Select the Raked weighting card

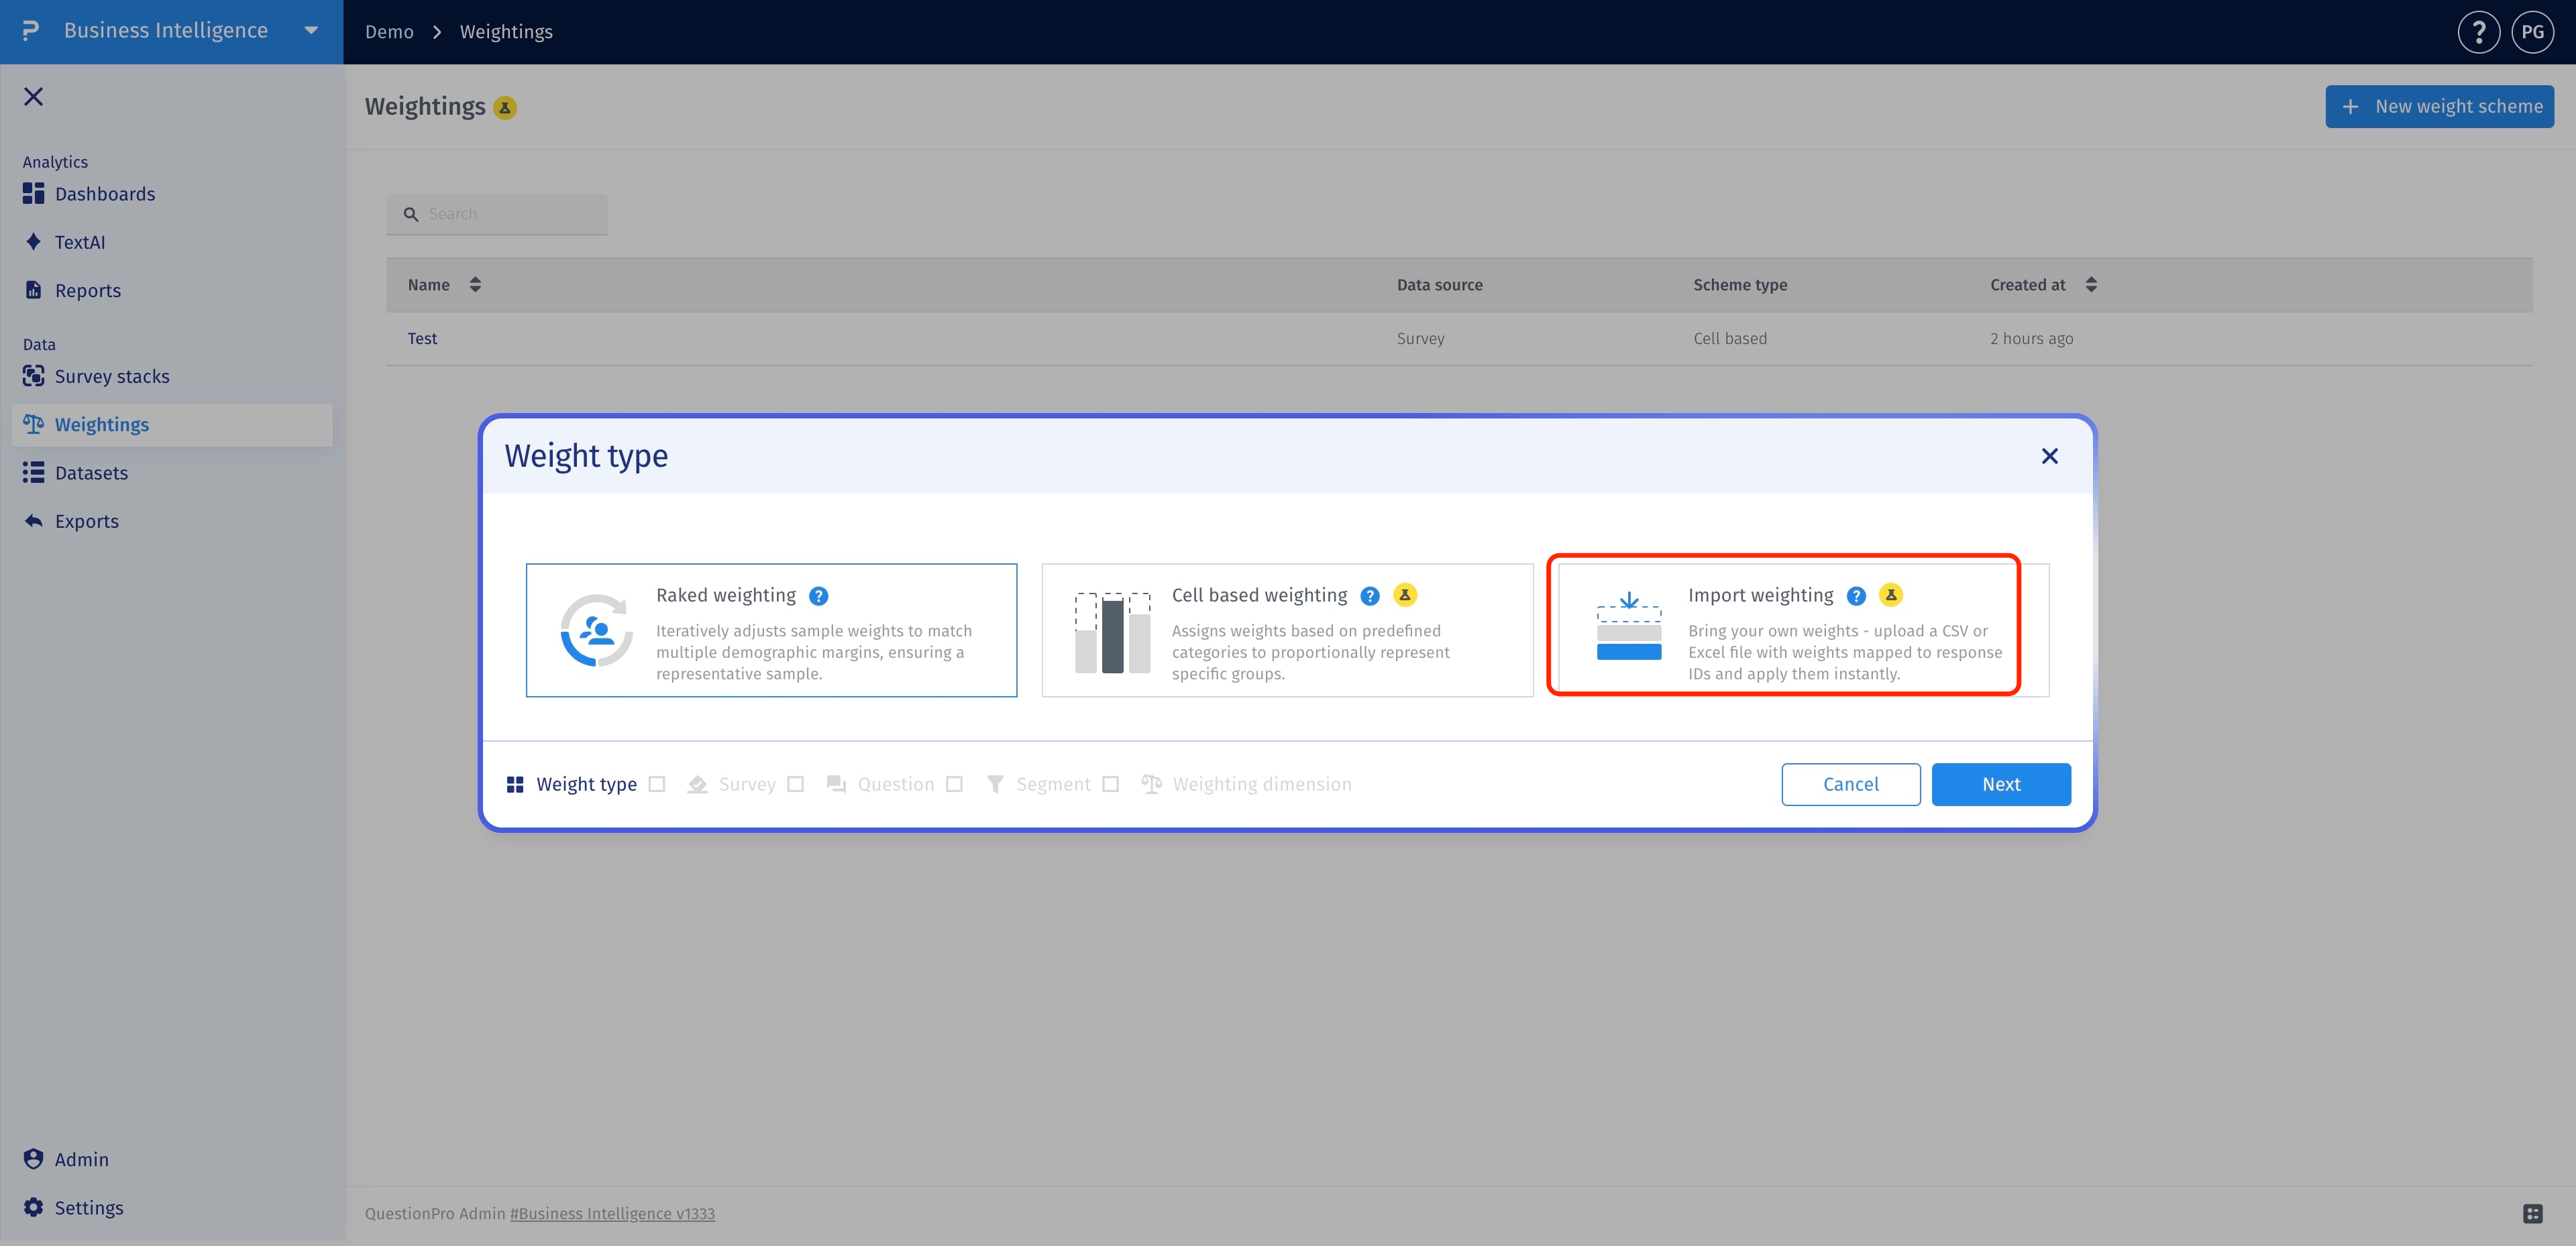coord(771,630)
